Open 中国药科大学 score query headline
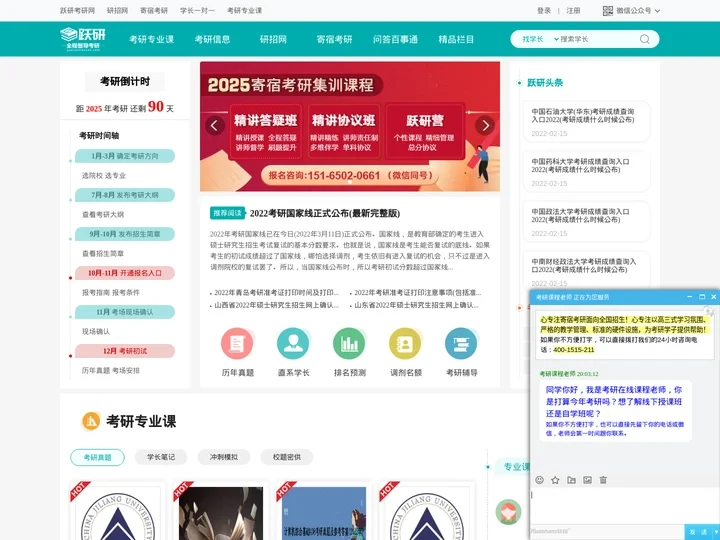Screen dimensions: 720x540 point(580,165)
